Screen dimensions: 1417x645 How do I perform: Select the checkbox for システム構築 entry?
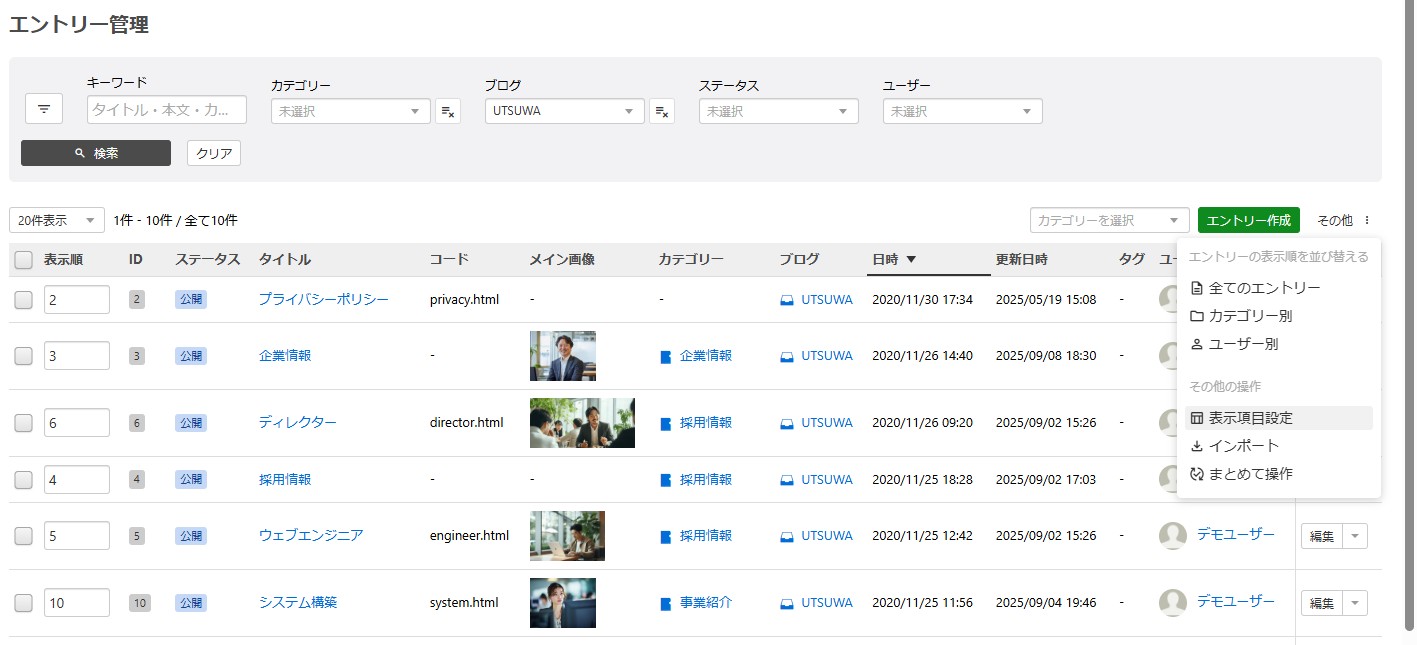[x=23, y=603]
